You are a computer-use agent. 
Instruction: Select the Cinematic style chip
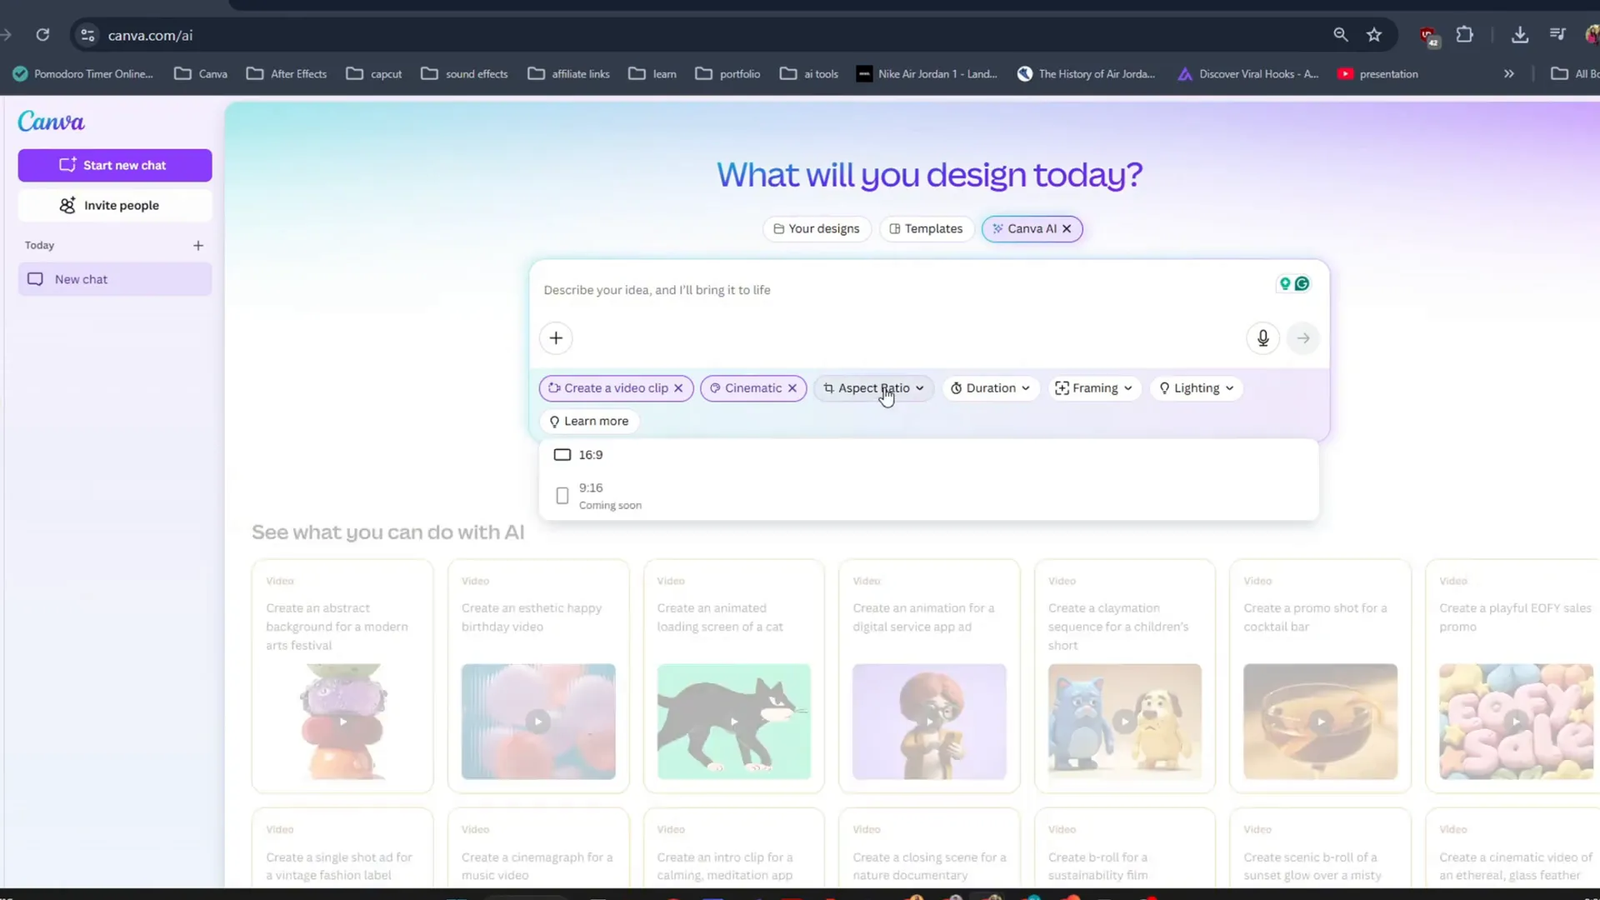coord(745,388)
